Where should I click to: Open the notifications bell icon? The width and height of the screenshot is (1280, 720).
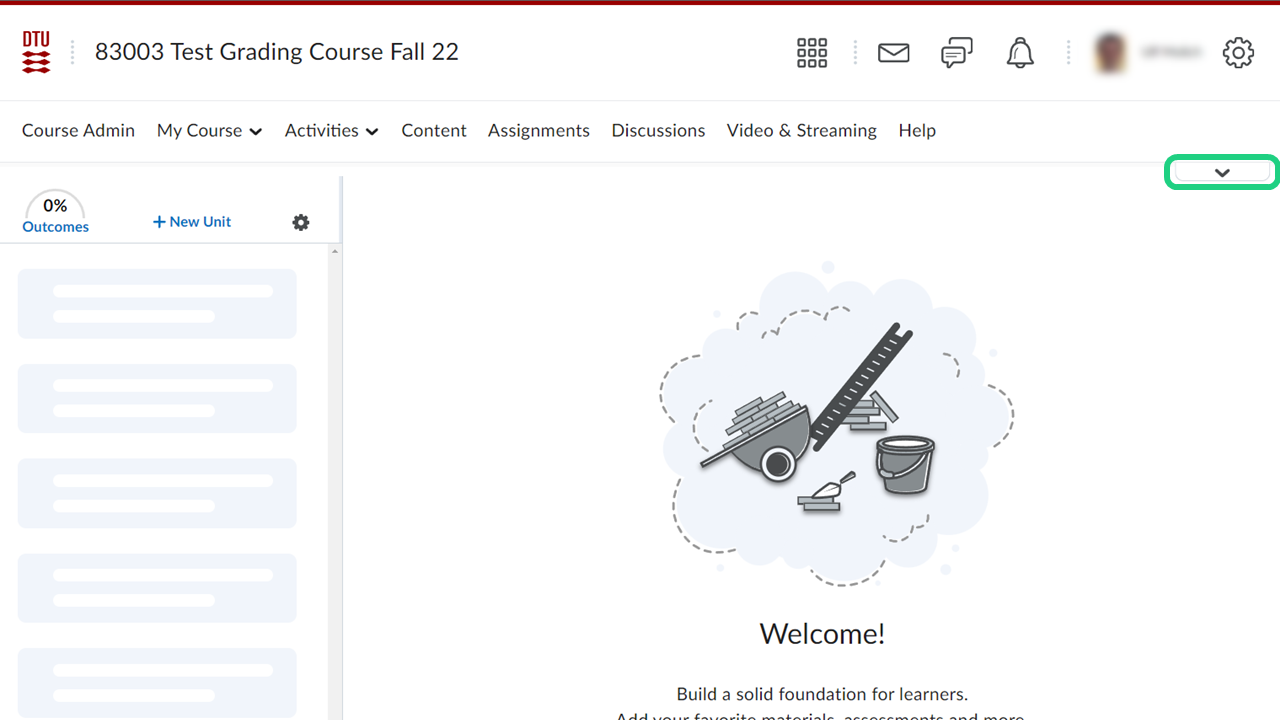coord(1020,53)
